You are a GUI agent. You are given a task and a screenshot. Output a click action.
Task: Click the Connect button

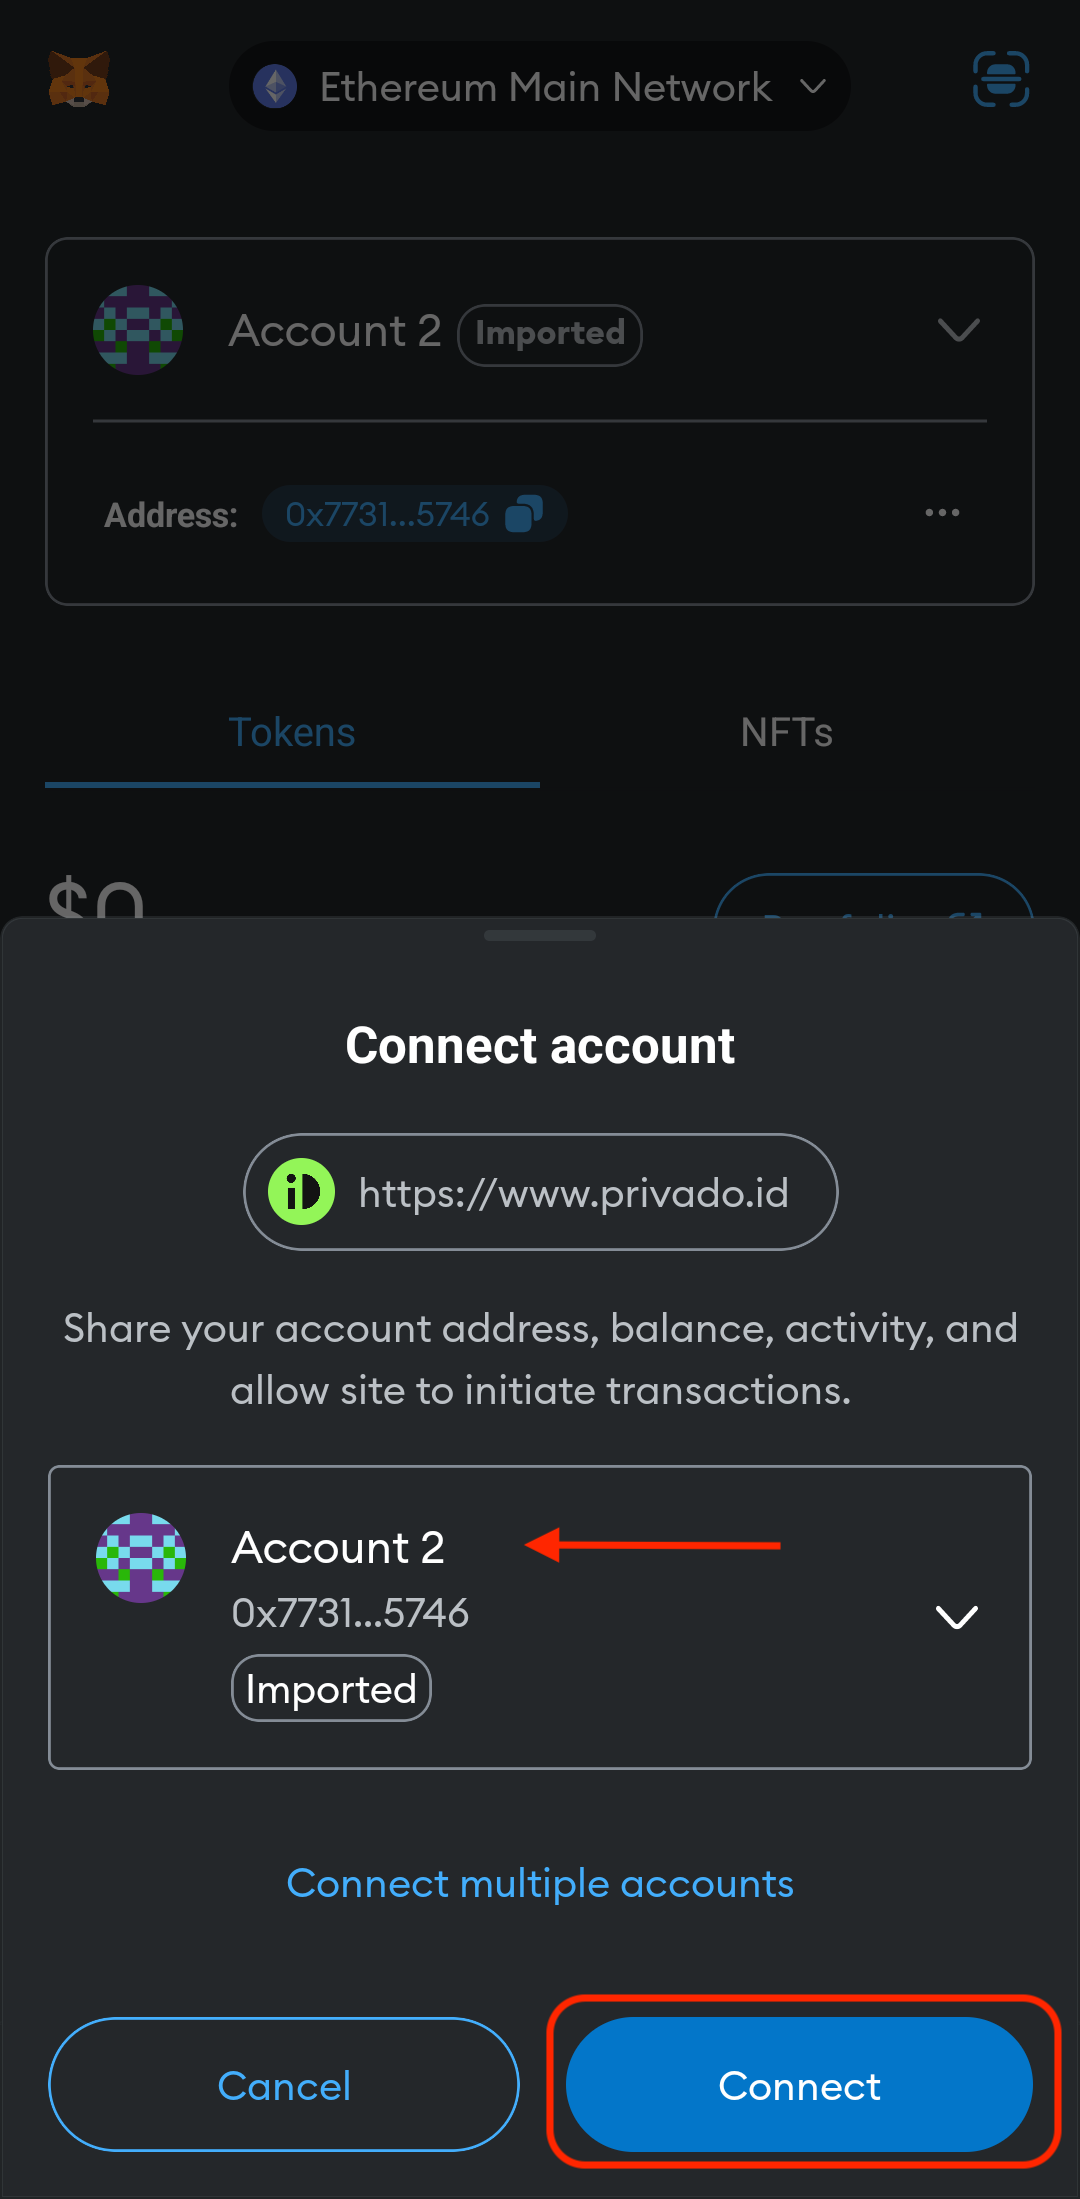click(799, 2085)
